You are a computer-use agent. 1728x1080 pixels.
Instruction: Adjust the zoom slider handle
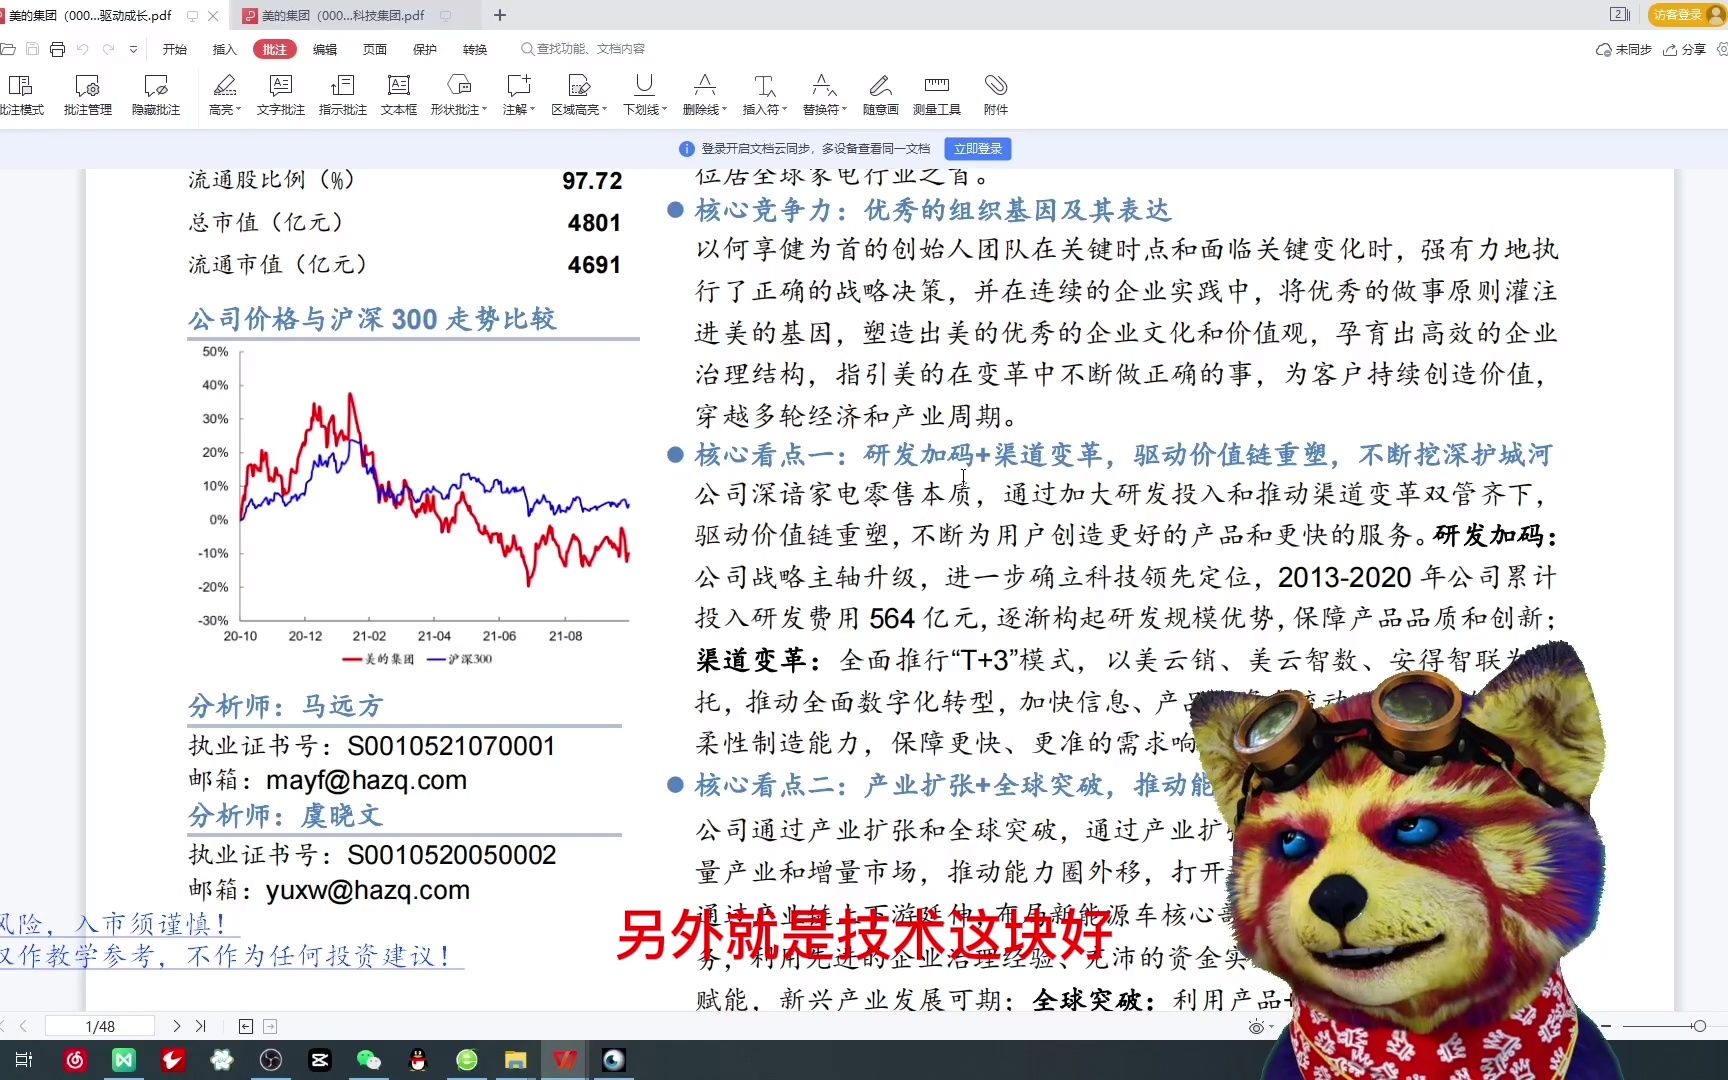point(1699,1026)
